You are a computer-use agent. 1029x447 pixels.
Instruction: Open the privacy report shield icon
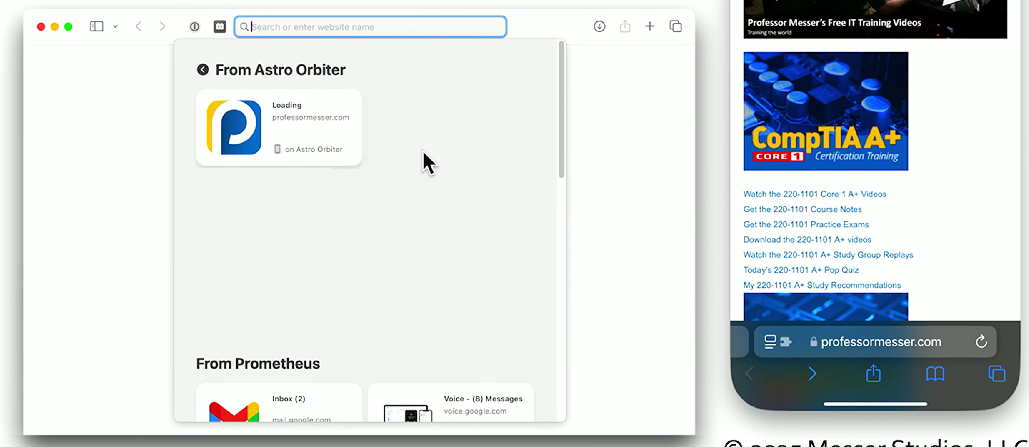(194, 26)
